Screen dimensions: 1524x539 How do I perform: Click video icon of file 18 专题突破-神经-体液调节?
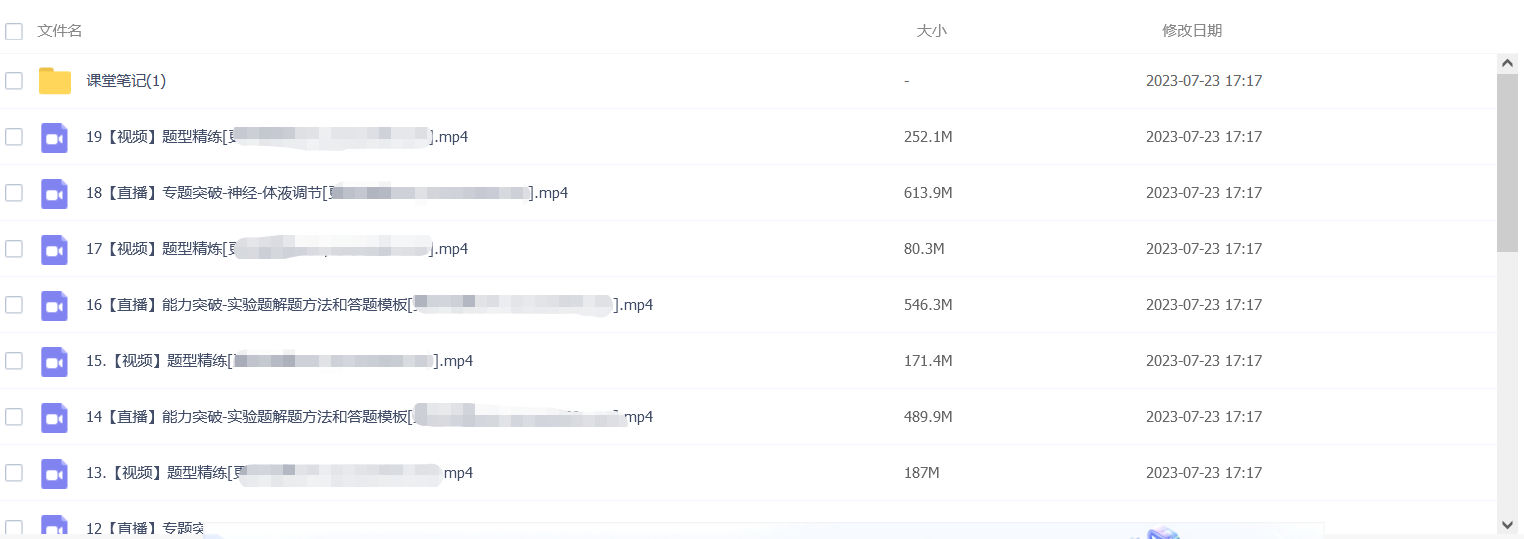[54, 193]
